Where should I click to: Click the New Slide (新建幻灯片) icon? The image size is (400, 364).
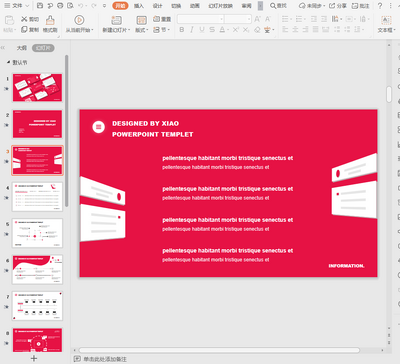point(116,20)
